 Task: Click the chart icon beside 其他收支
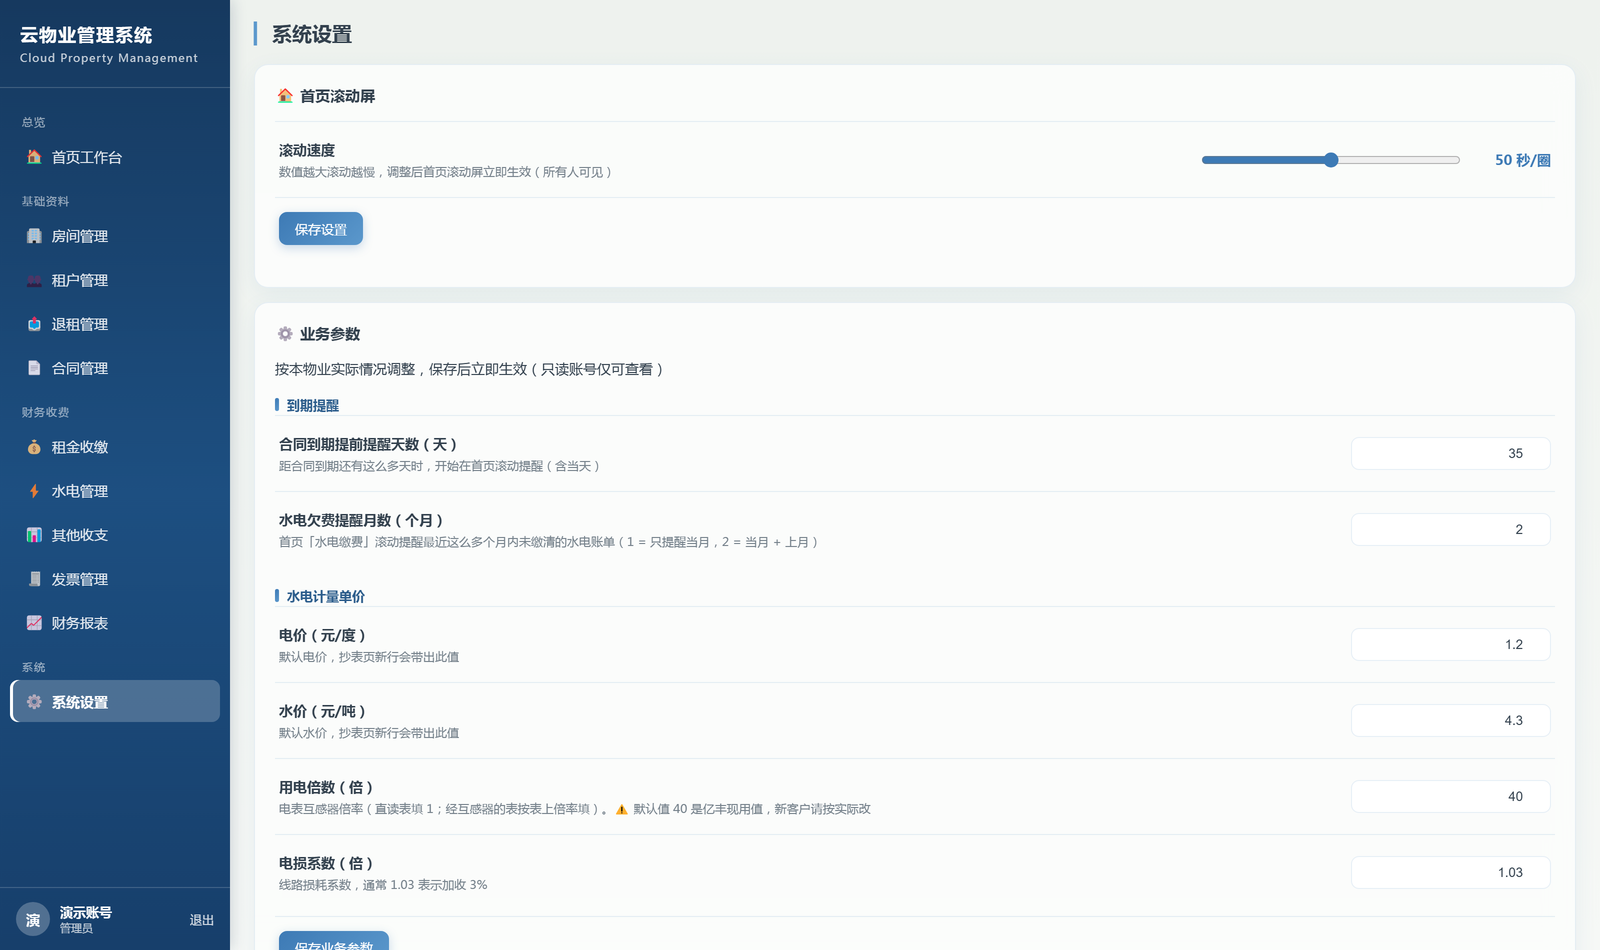[34, 535]
